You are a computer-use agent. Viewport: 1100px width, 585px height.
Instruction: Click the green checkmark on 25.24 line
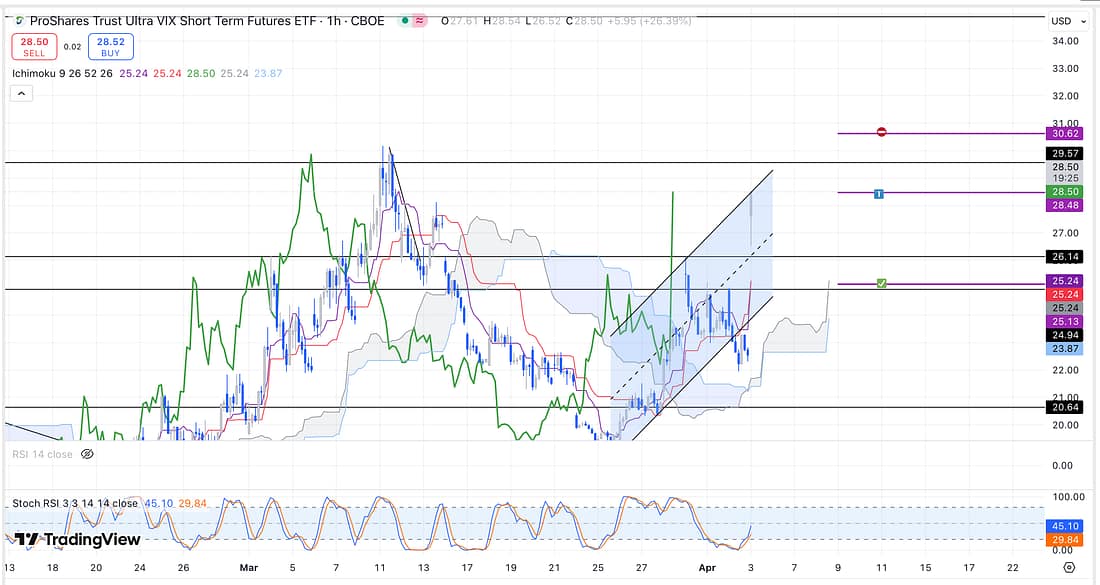tap(881, 284)
